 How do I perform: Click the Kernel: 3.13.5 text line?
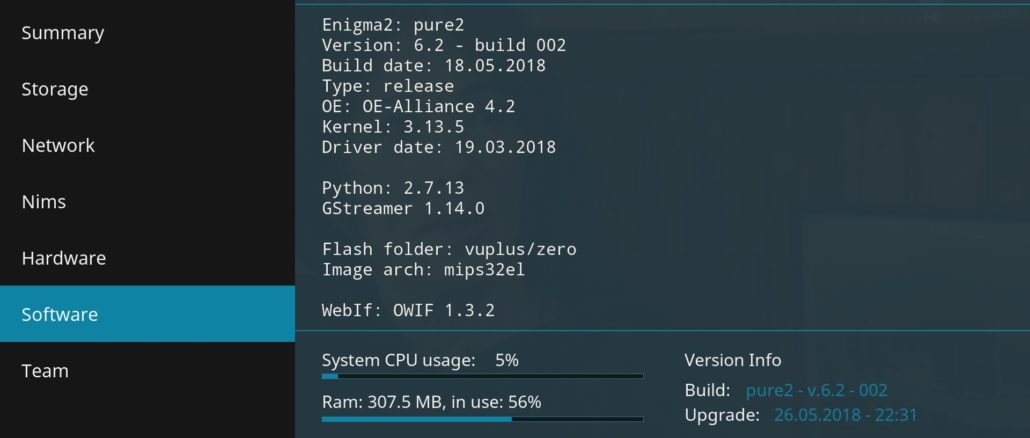point(393,127)
